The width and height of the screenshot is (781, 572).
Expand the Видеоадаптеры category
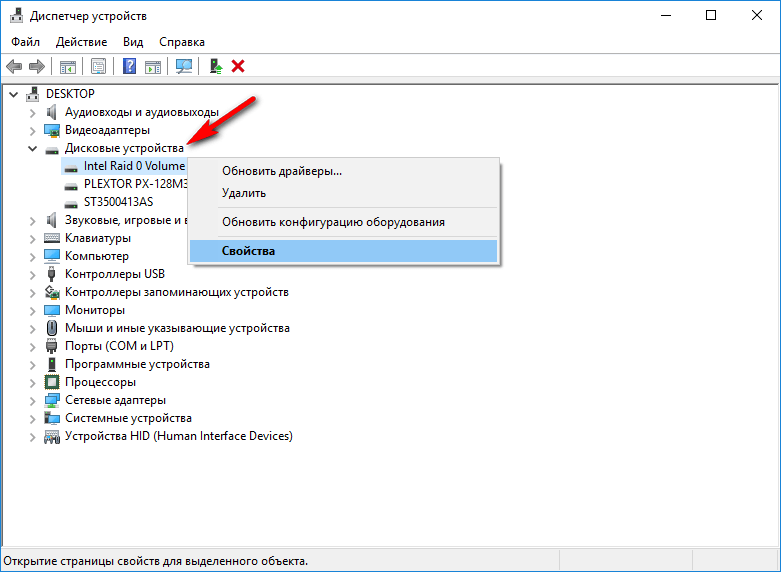32,131
